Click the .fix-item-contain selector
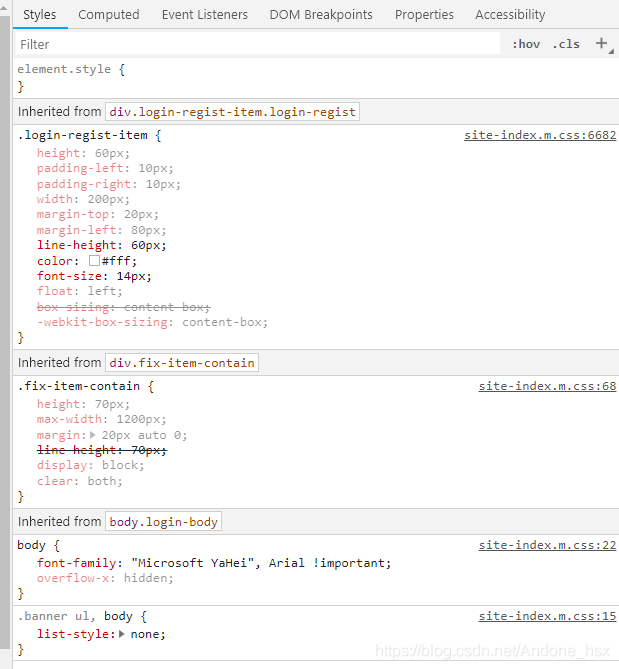619x669 pixels. (x=78, y=386)
